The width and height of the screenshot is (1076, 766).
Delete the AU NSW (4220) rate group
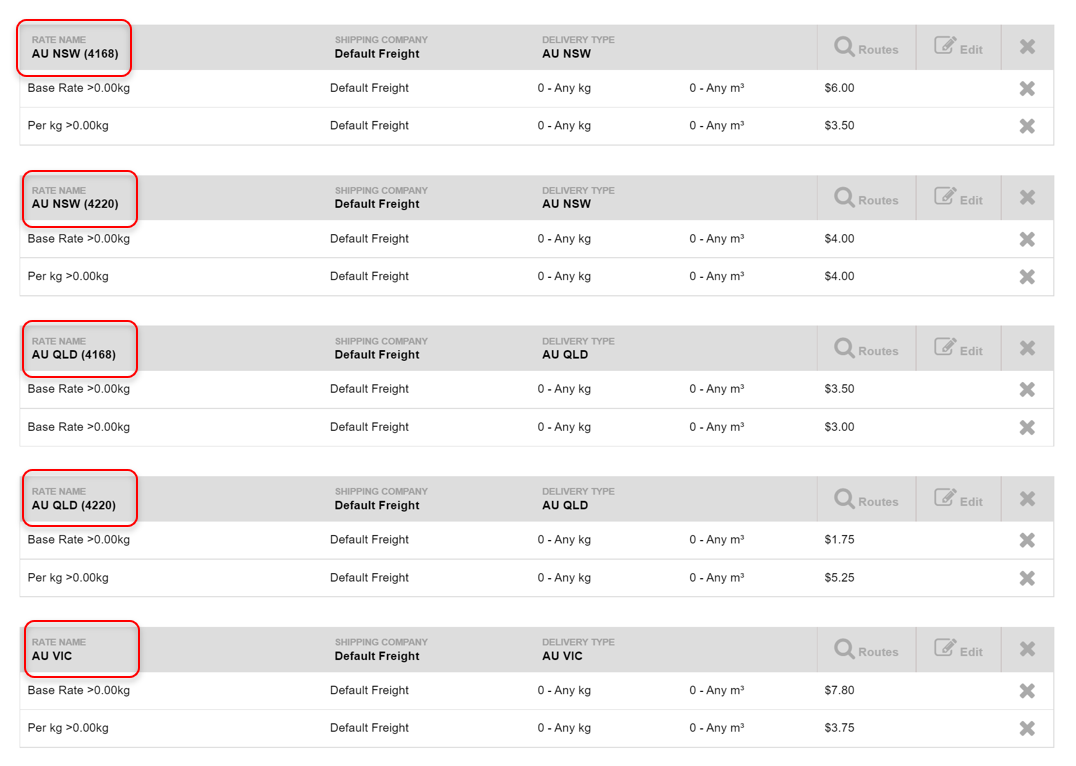[x=1027, y=198]
